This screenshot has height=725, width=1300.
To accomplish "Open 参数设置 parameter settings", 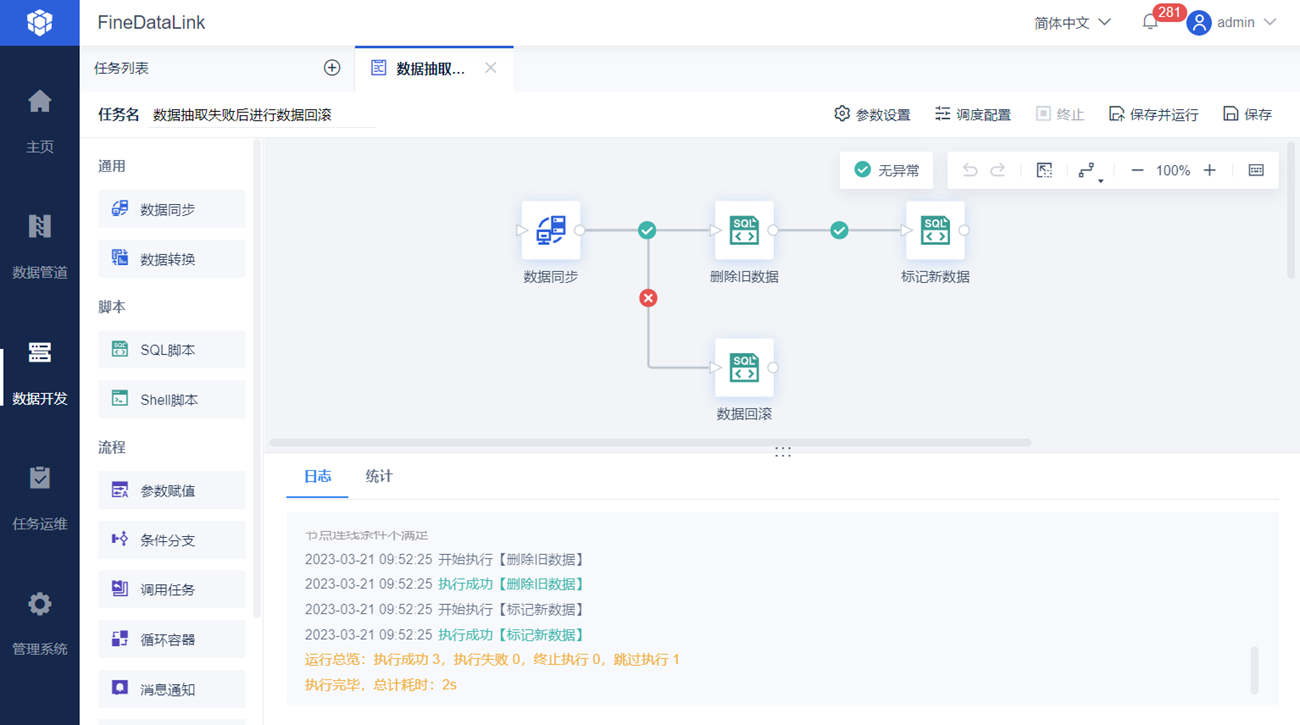I will (x=872, y=114).
